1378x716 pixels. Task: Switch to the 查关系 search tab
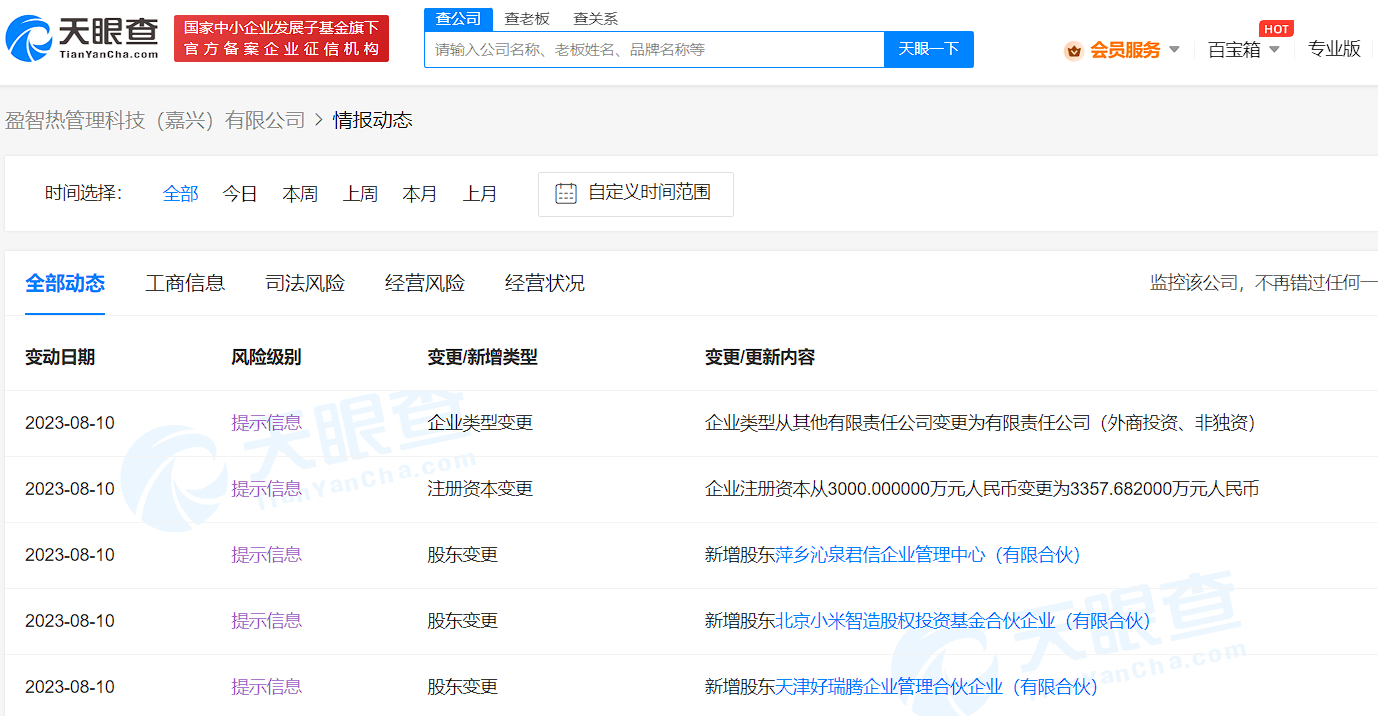click(x=595, y=19)
